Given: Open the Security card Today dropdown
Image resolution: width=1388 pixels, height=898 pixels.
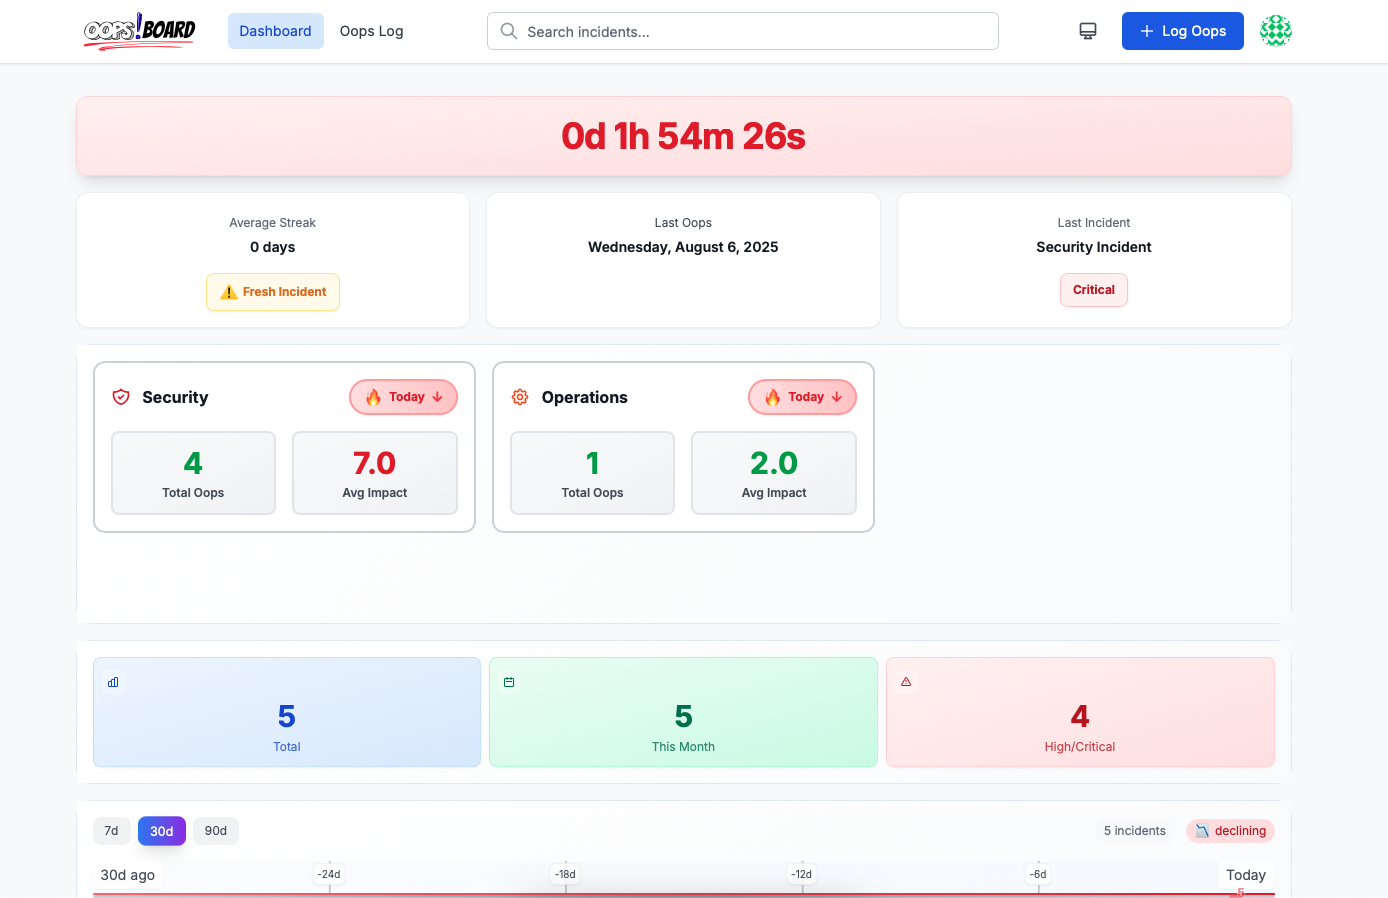Looking at the screenshot, I should 403,397.
